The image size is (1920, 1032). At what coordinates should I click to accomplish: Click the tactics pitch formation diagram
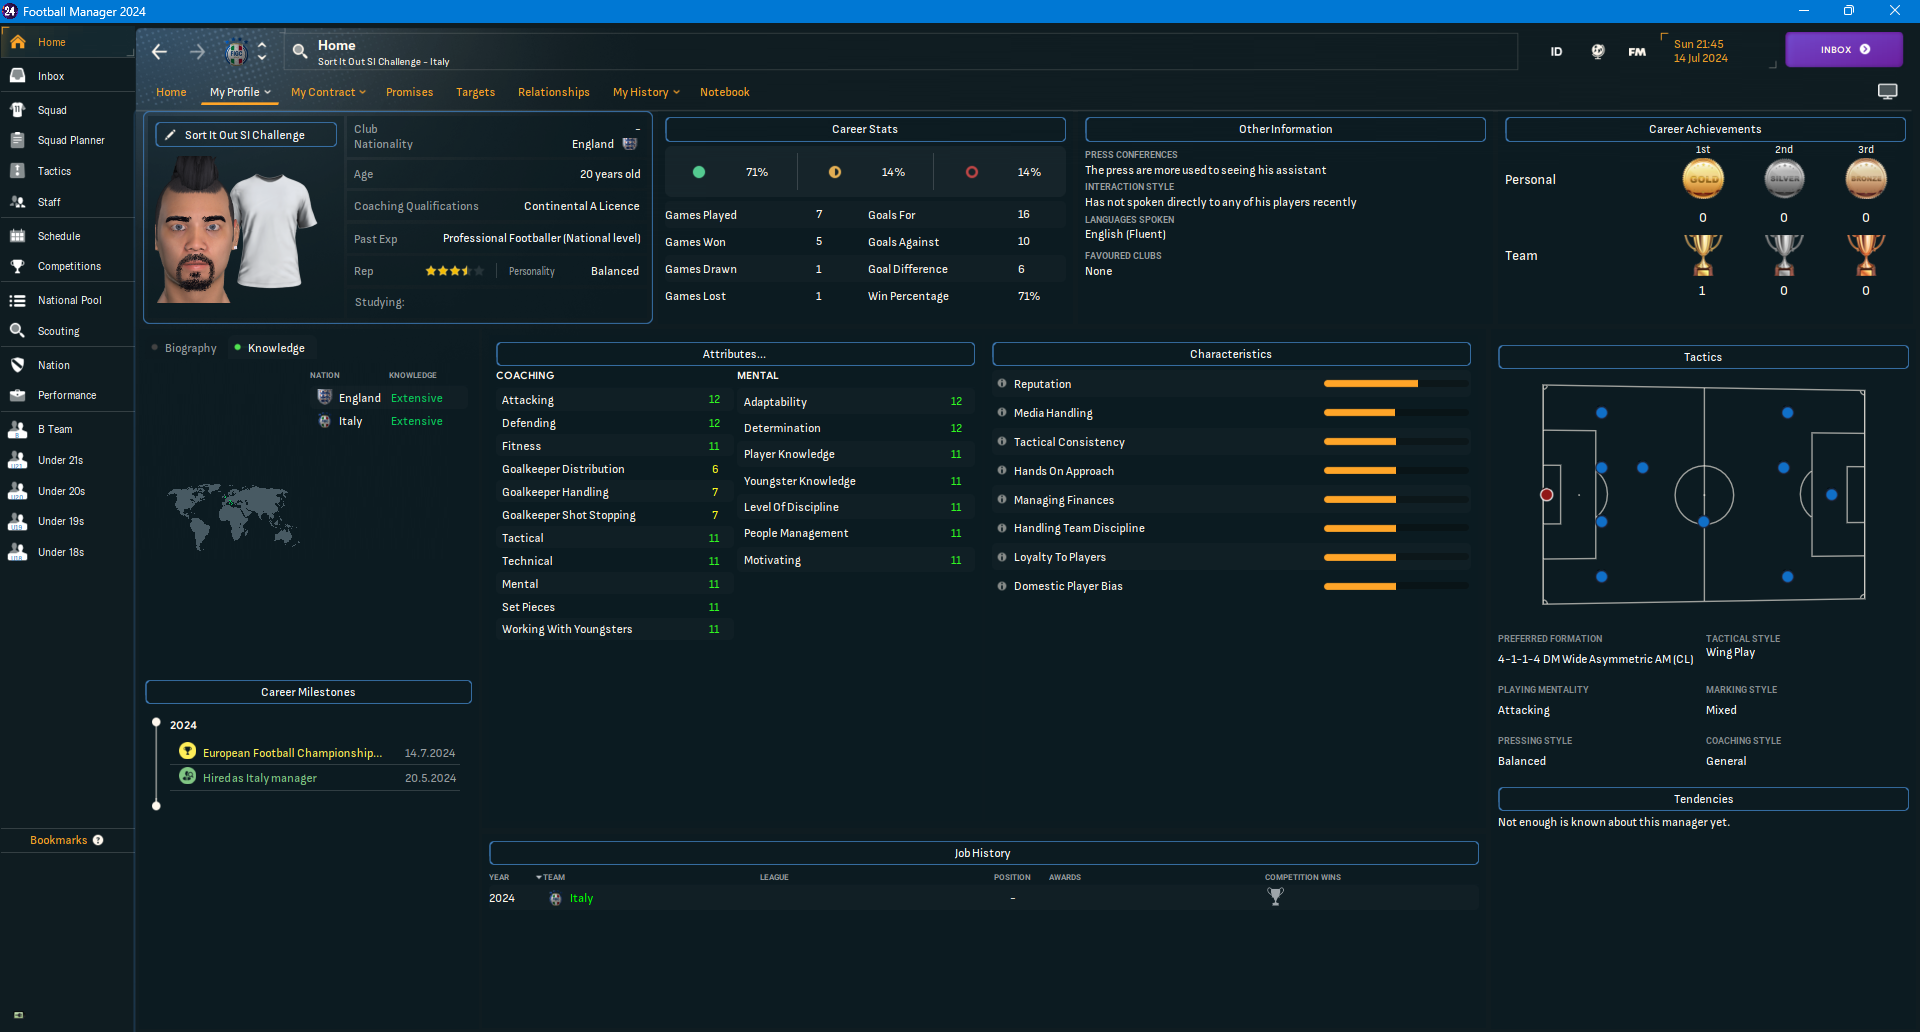pos(1703,495)
